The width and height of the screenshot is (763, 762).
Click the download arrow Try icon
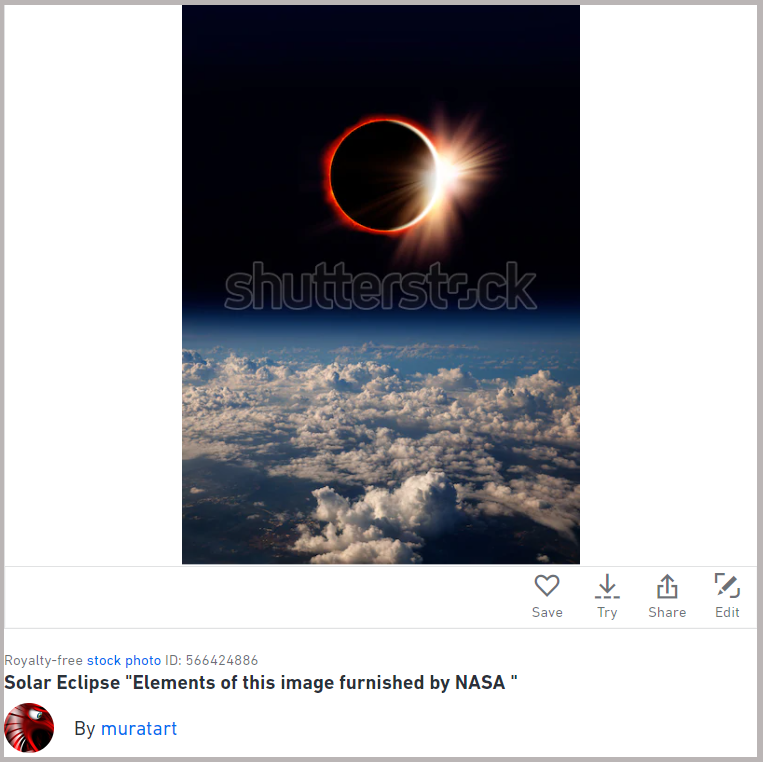pos(607,586)
